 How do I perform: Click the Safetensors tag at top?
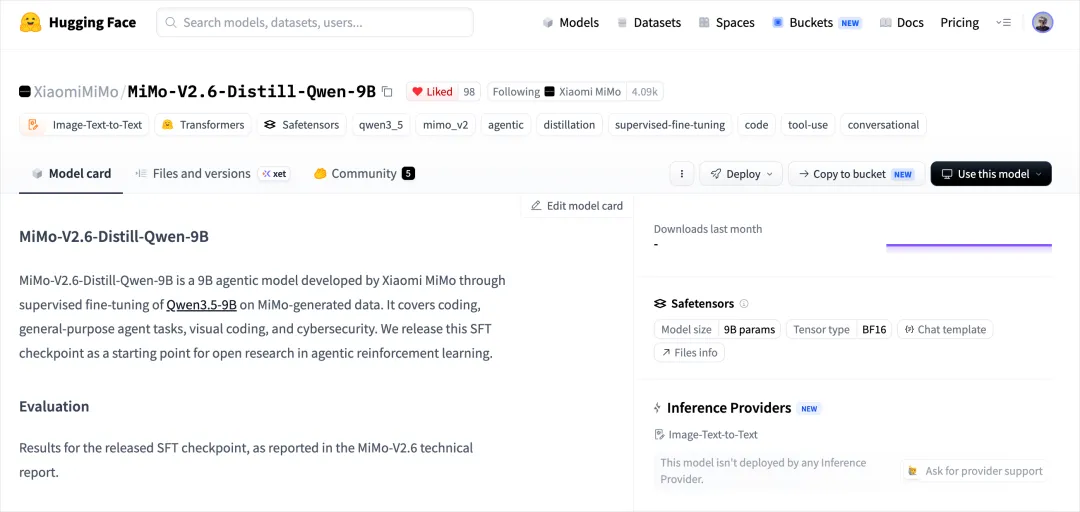[302, 125]
